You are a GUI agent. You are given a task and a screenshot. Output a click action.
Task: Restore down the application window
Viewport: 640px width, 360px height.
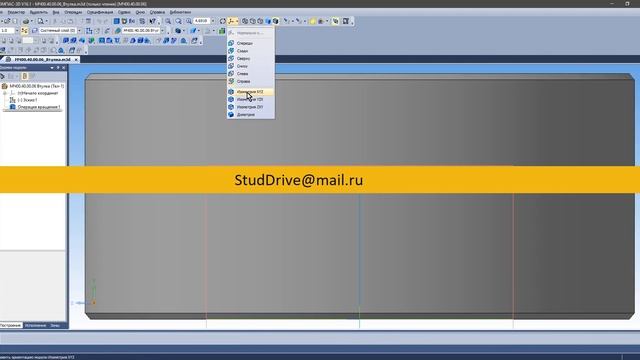tap(627, 4)
